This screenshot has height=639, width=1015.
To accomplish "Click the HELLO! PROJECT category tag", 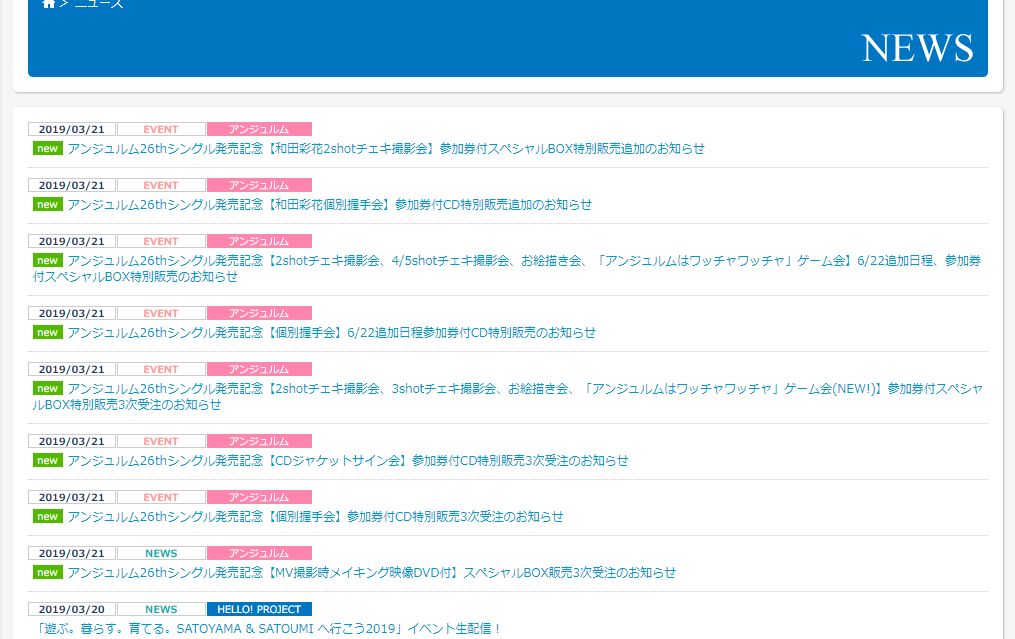I will coord(259,609).
